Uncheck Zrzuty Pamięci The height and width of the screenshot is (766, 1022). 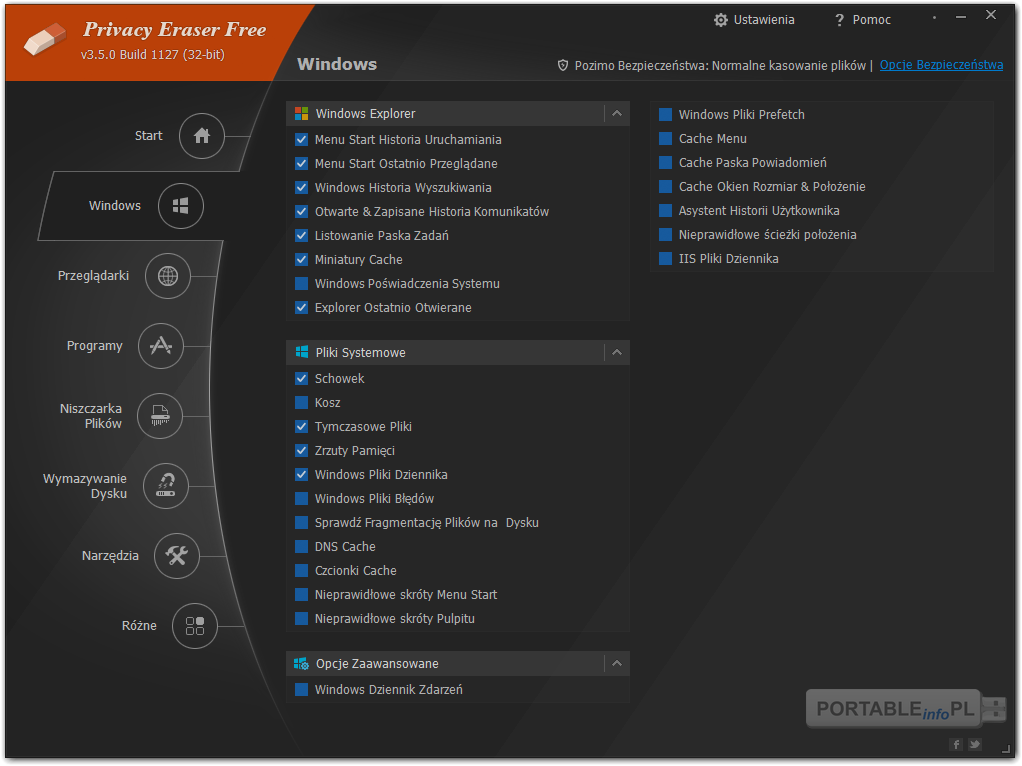(x=301, y=450)
